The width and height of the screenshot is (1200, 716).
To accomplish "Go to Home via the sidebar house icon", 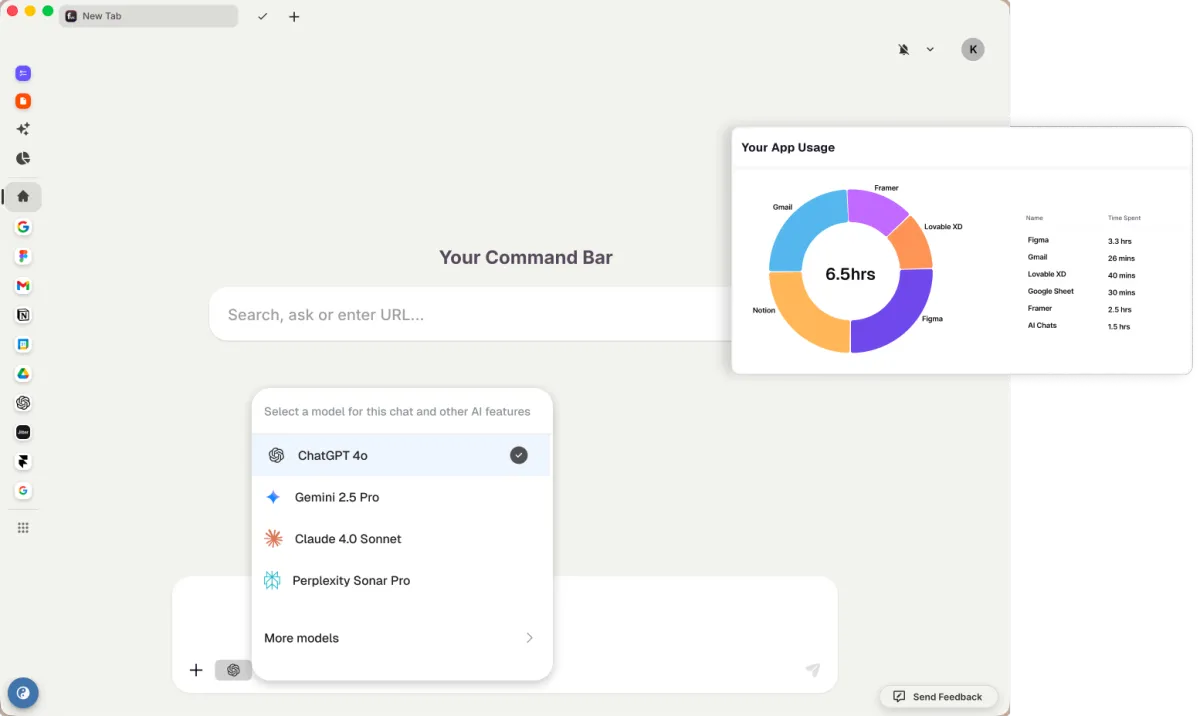I will (x=23, y=196).
